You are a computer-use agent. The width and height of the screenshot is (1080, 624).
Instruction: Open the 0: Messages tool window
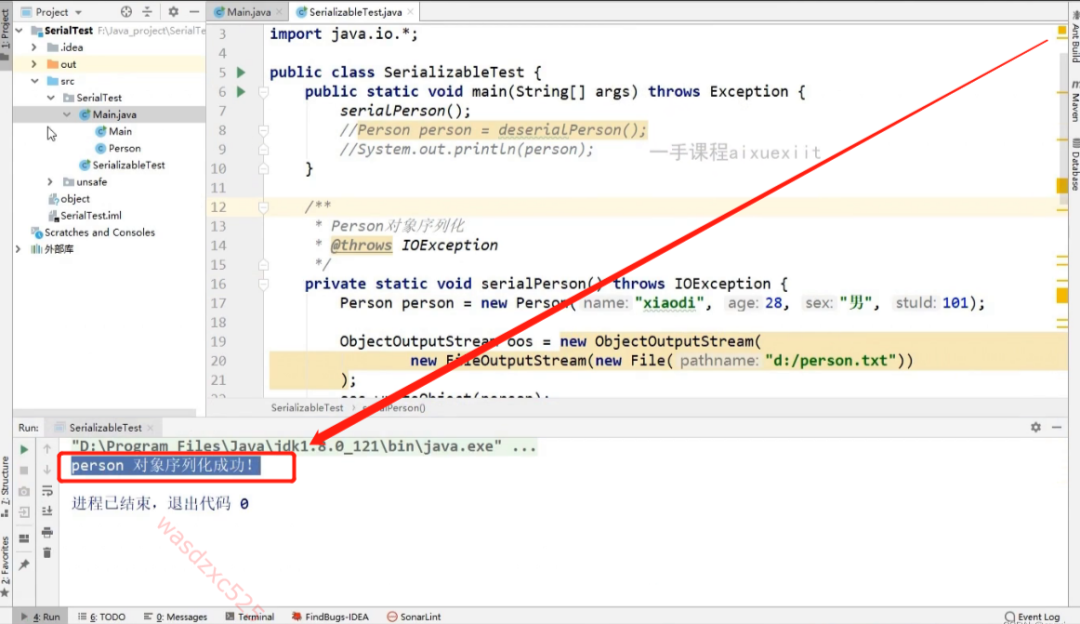click(176, 616)
